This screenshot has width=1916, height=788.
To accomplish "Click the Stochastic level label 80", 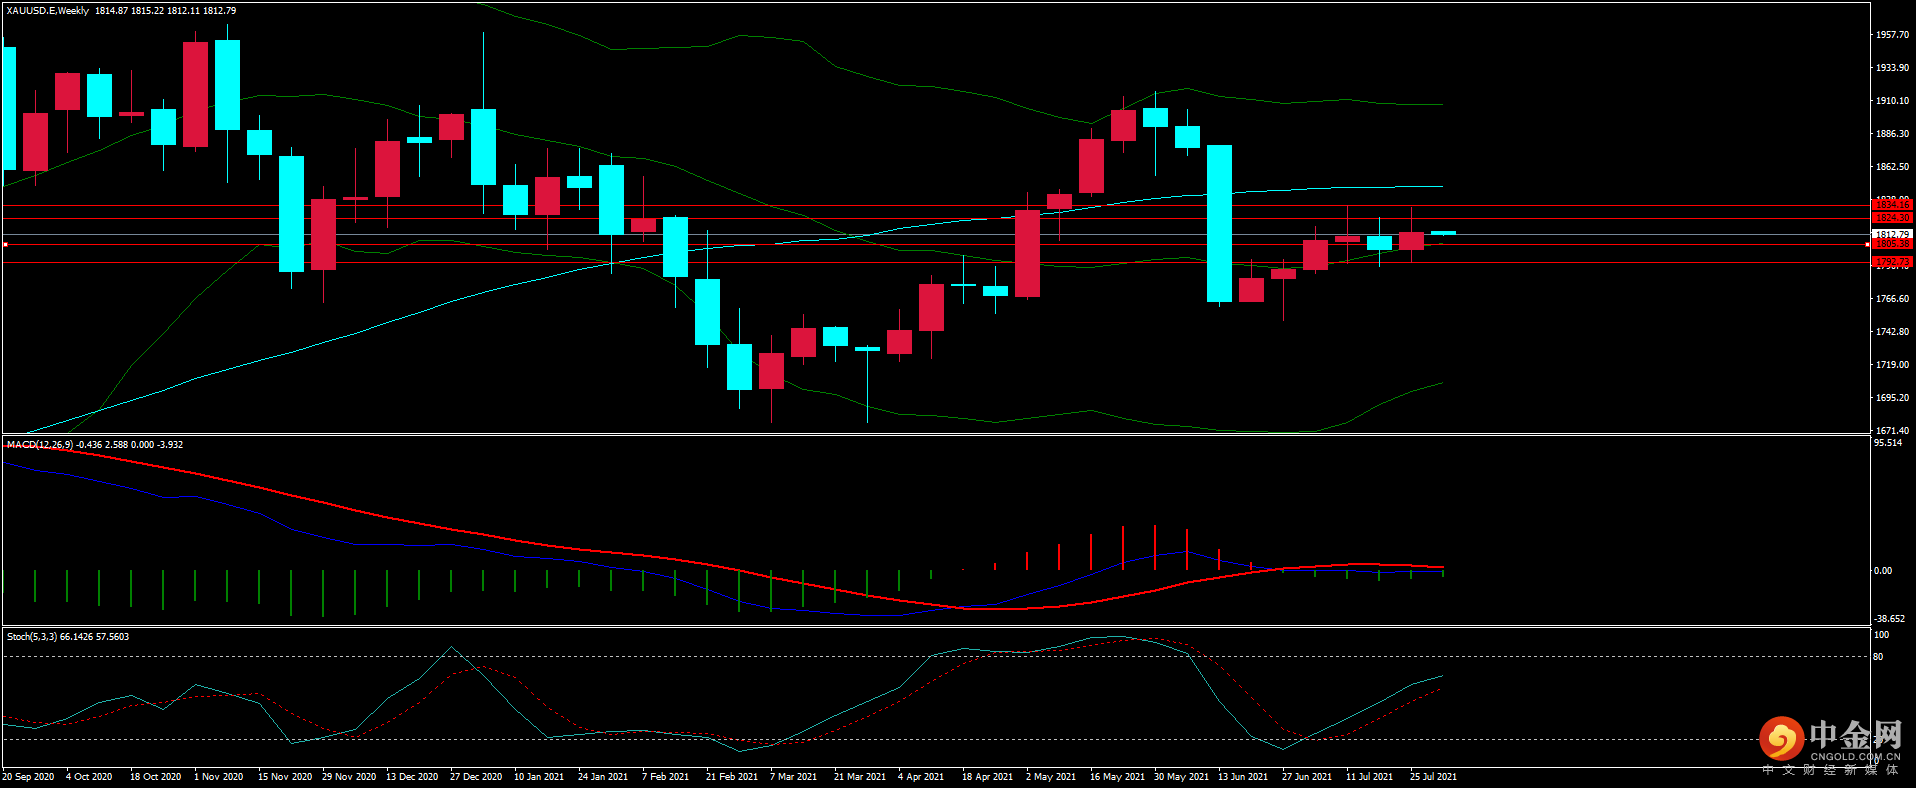I will (1878, 657).
